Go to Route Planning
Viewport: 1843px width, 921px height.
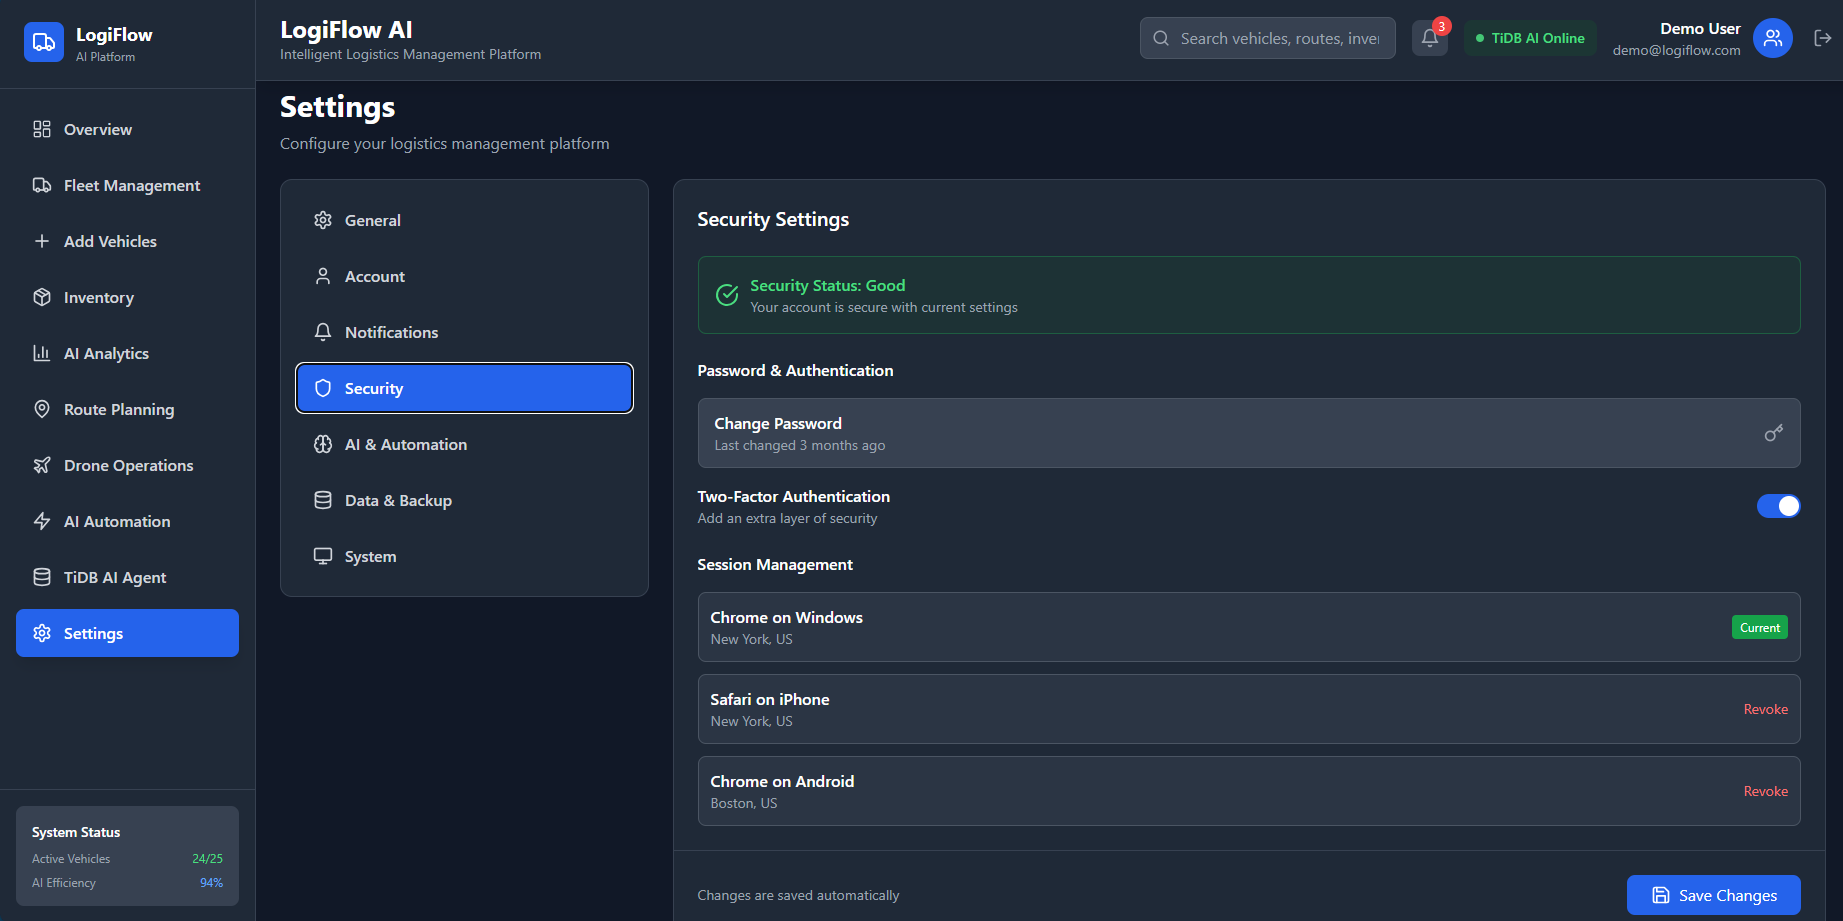(118, 409)
